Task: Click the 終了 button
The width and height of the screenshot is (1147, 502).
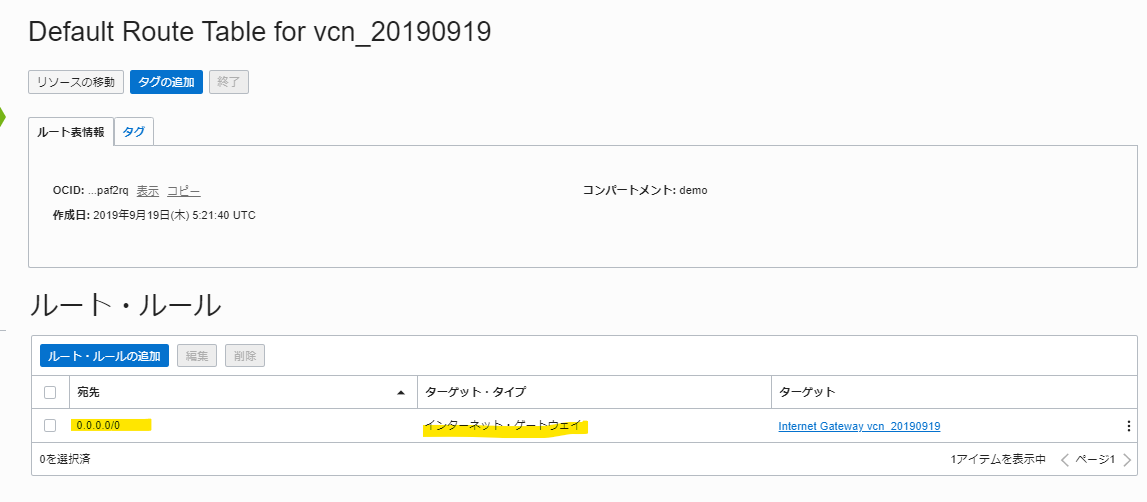Action: point(228,82)
